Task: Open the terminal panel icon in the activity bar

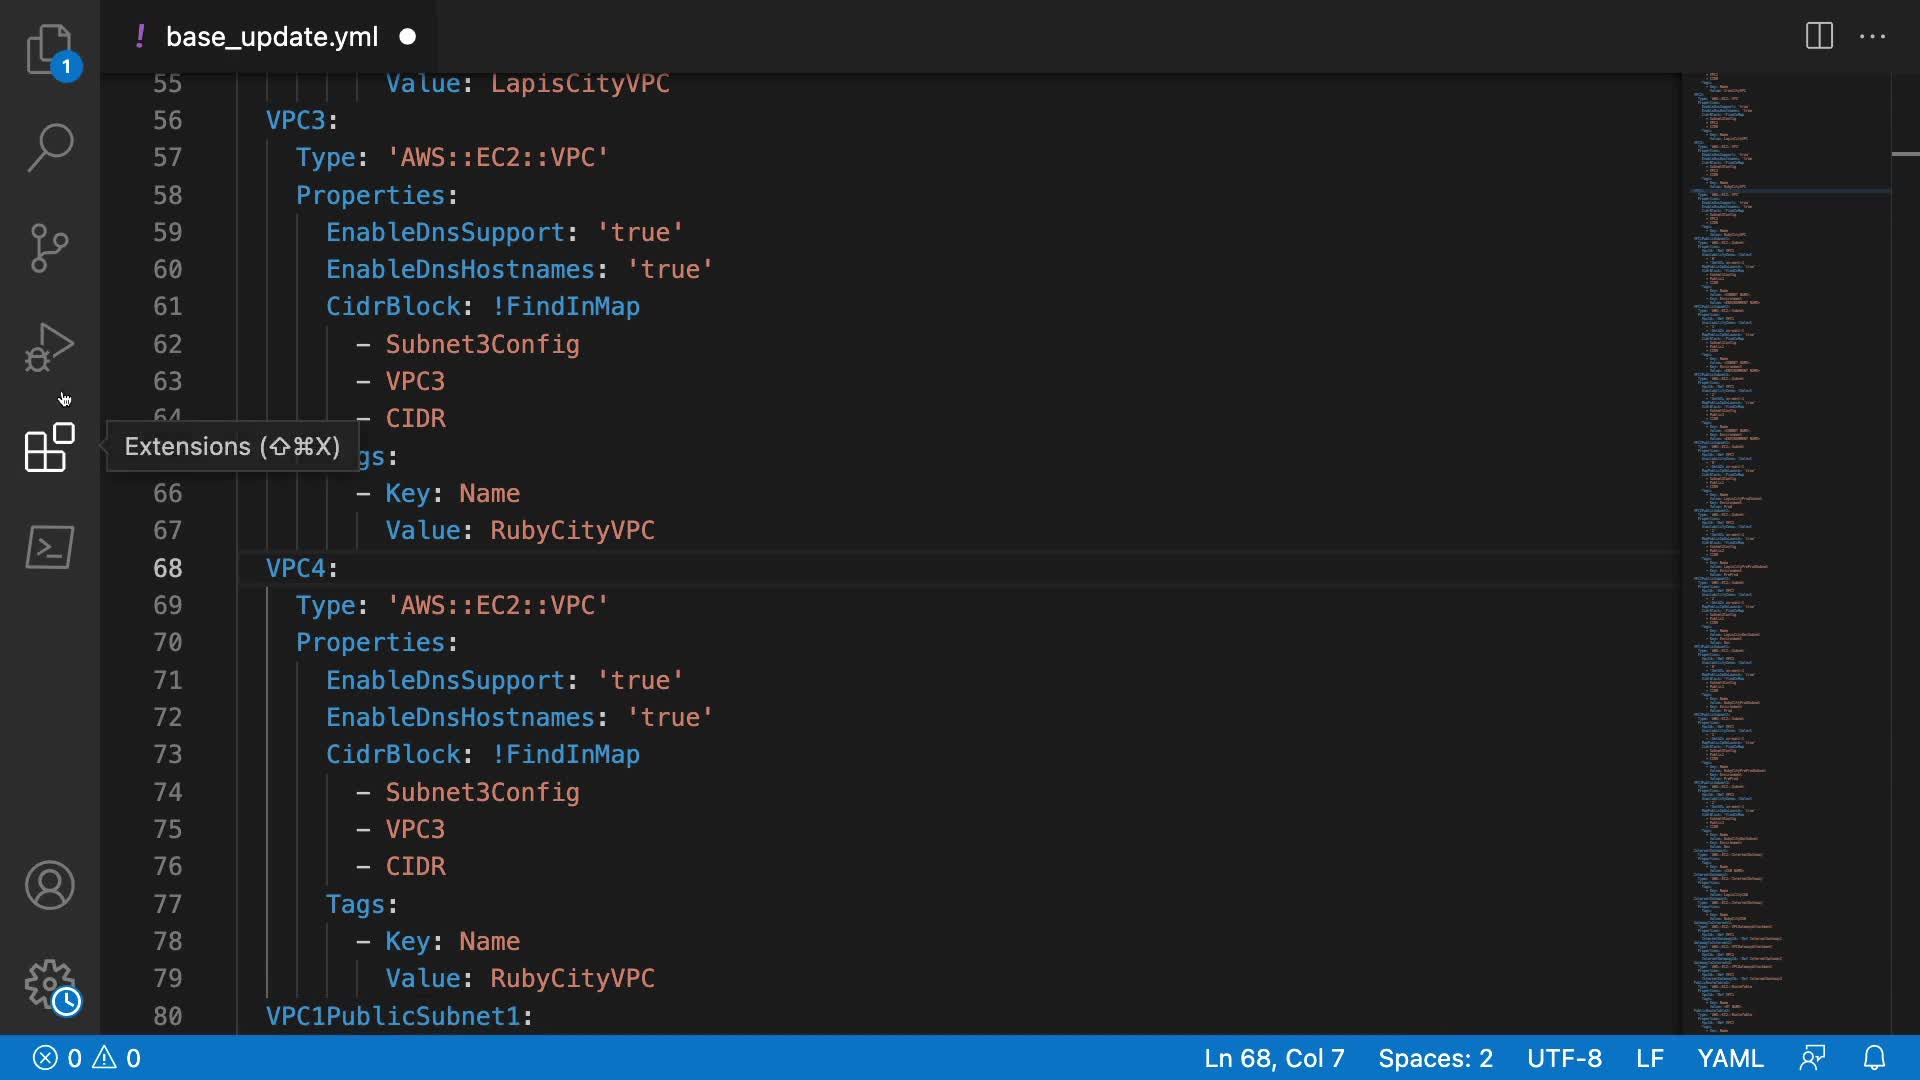Action: (x=49, y=547)
